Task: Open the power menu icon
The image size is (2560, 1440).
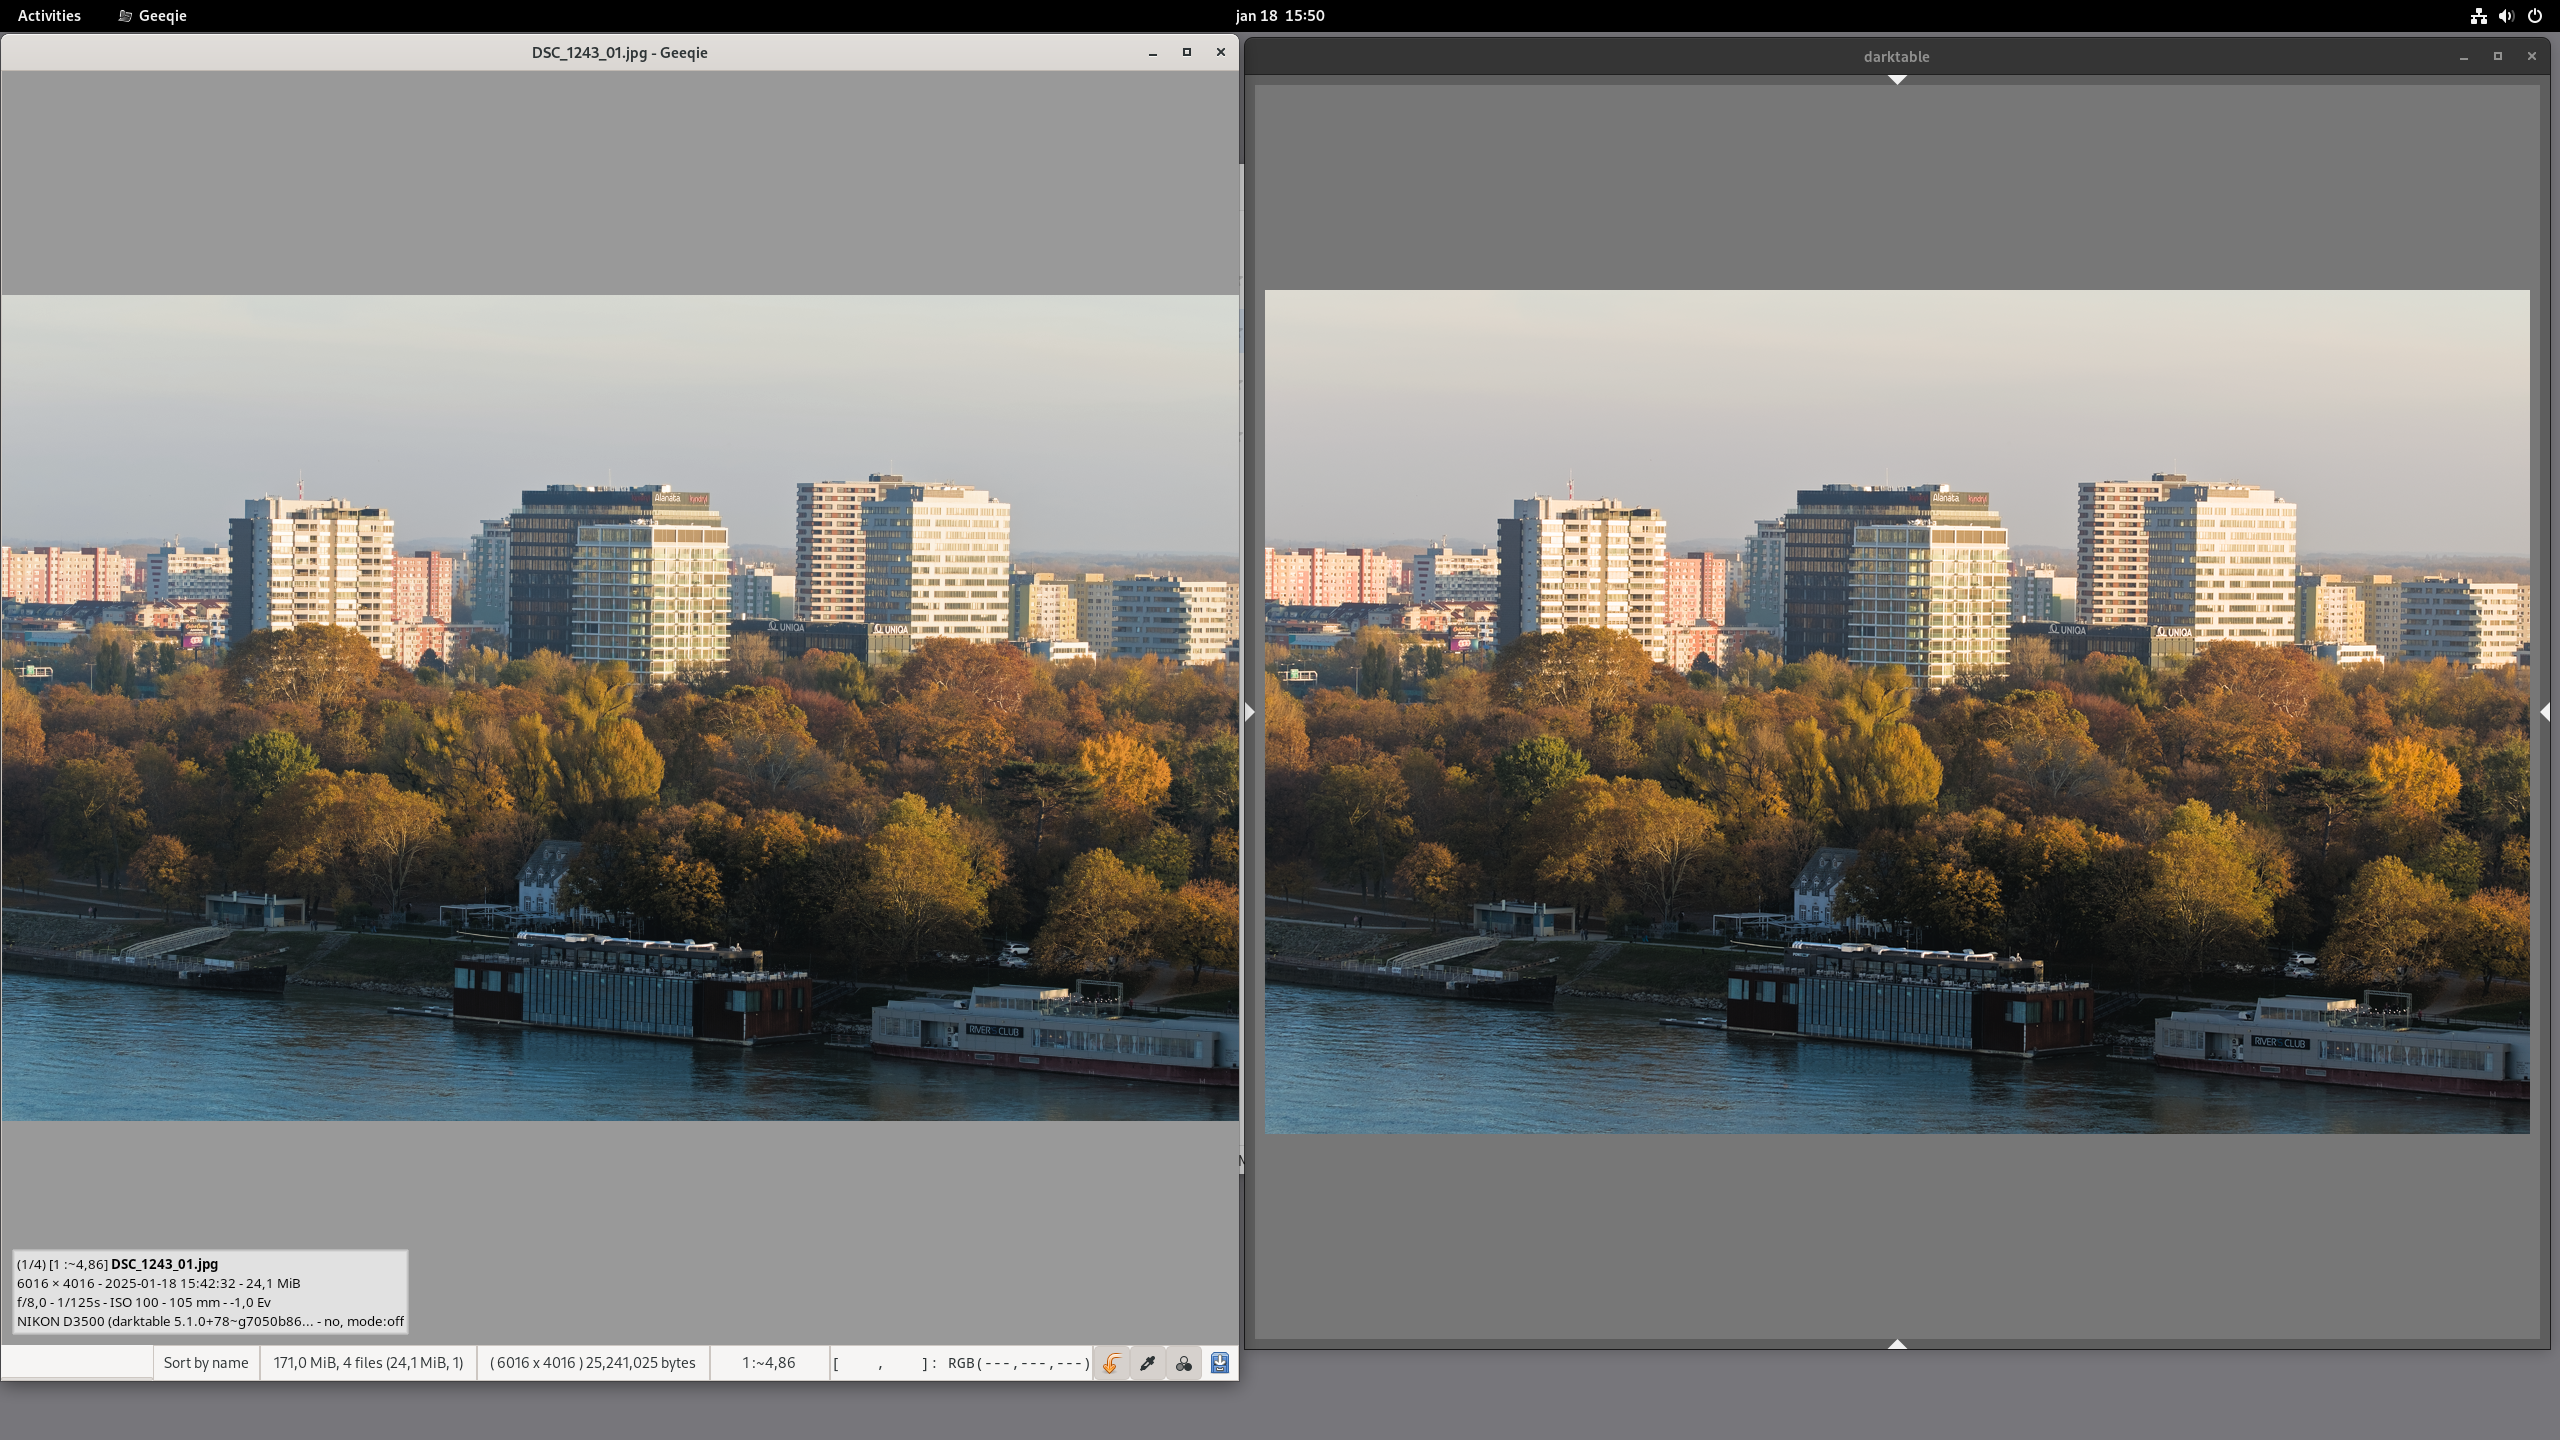Action: pyautogui.click(x=2534, y=16)
